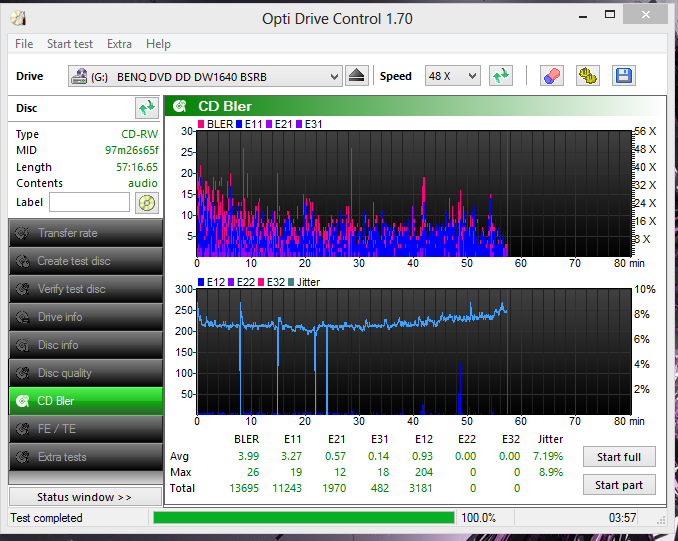The height and width of the screenshot is (541, 678).
Task: Switch to the Extra tests tab
Action: click(86, 457)
